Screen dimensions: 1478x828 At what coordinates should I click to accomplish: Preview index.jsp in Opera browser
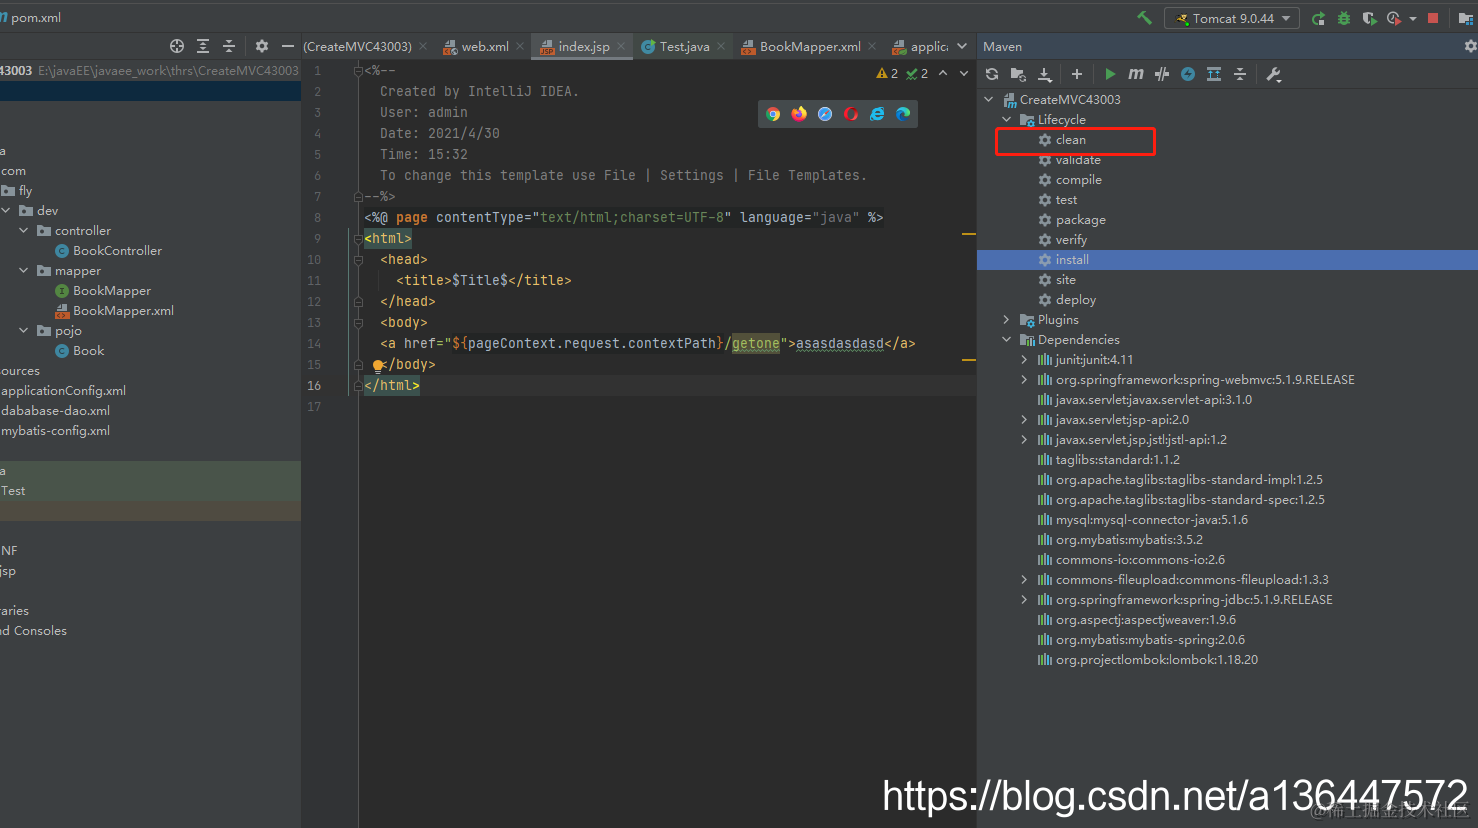click(851, 114)
